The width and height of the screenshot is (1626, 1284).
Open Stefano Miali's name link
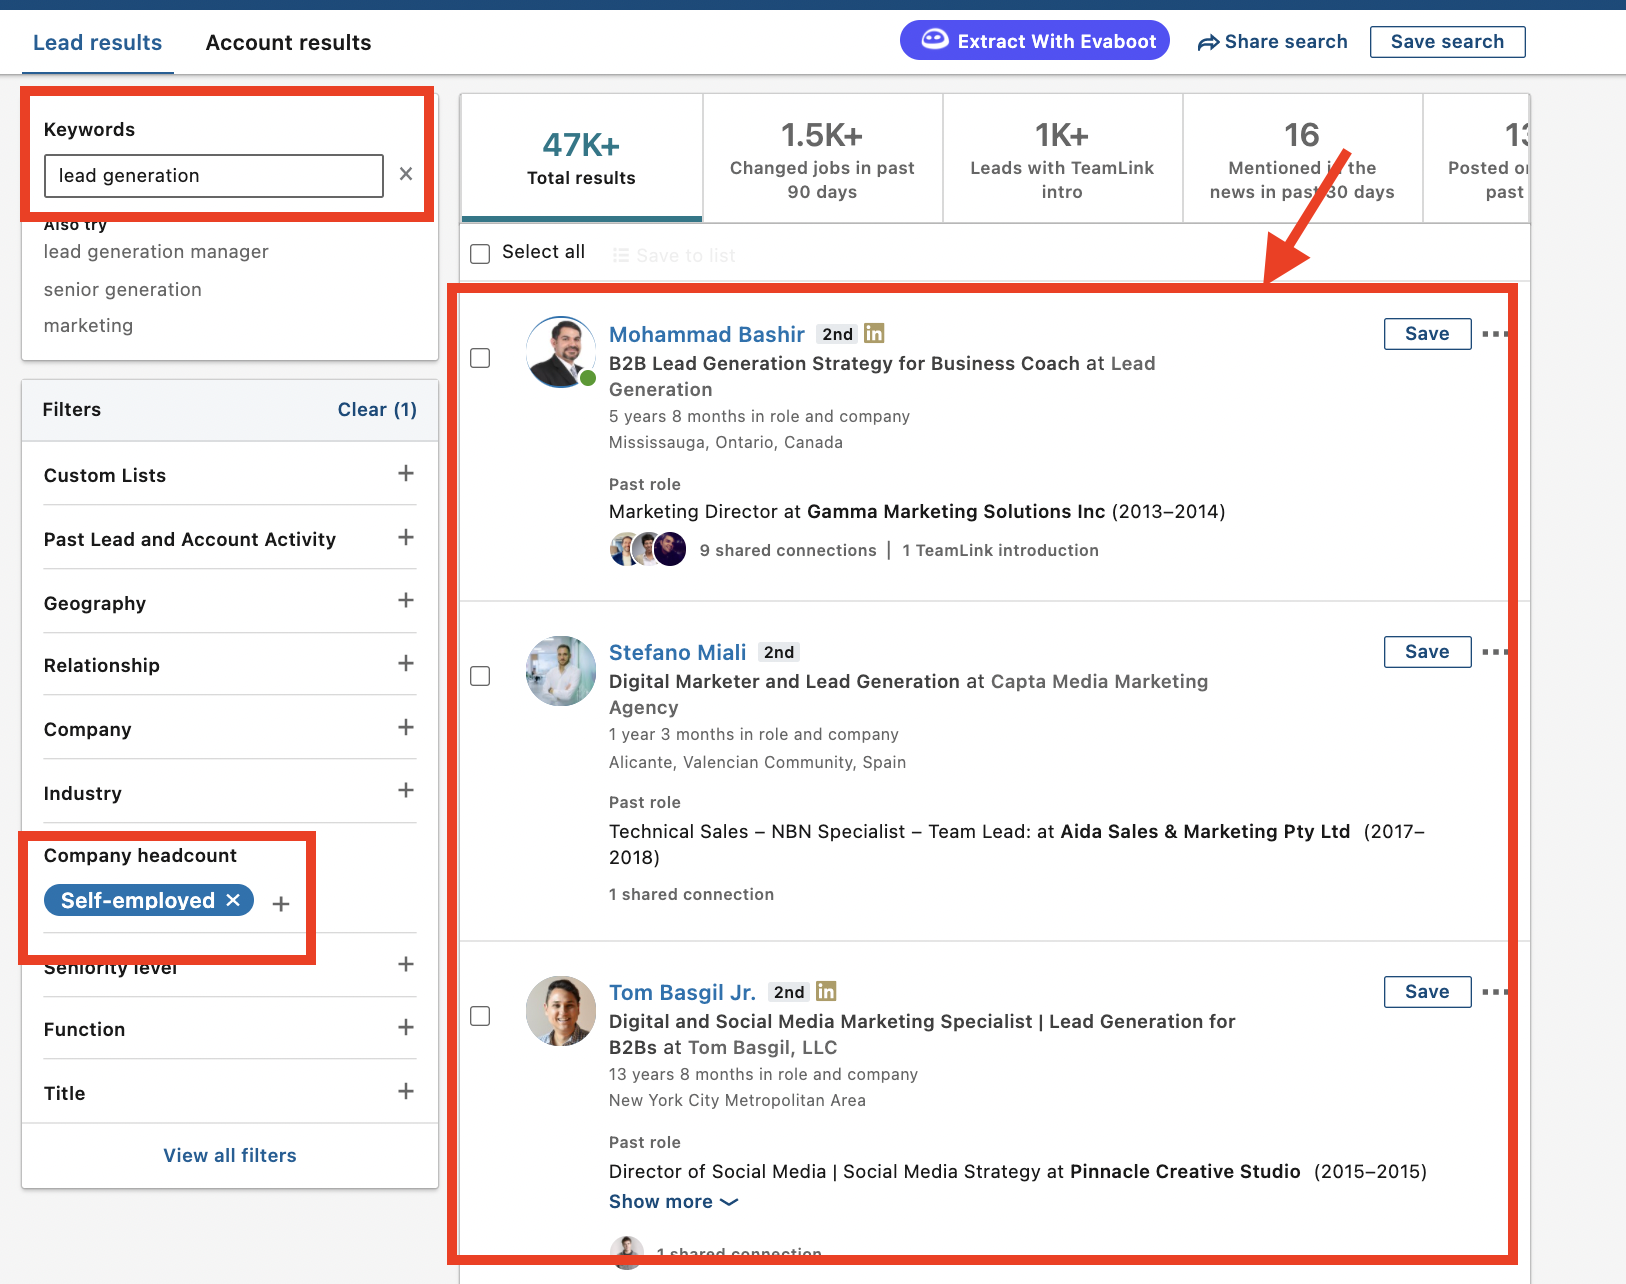pyautogui.click(x=678, y=652)
